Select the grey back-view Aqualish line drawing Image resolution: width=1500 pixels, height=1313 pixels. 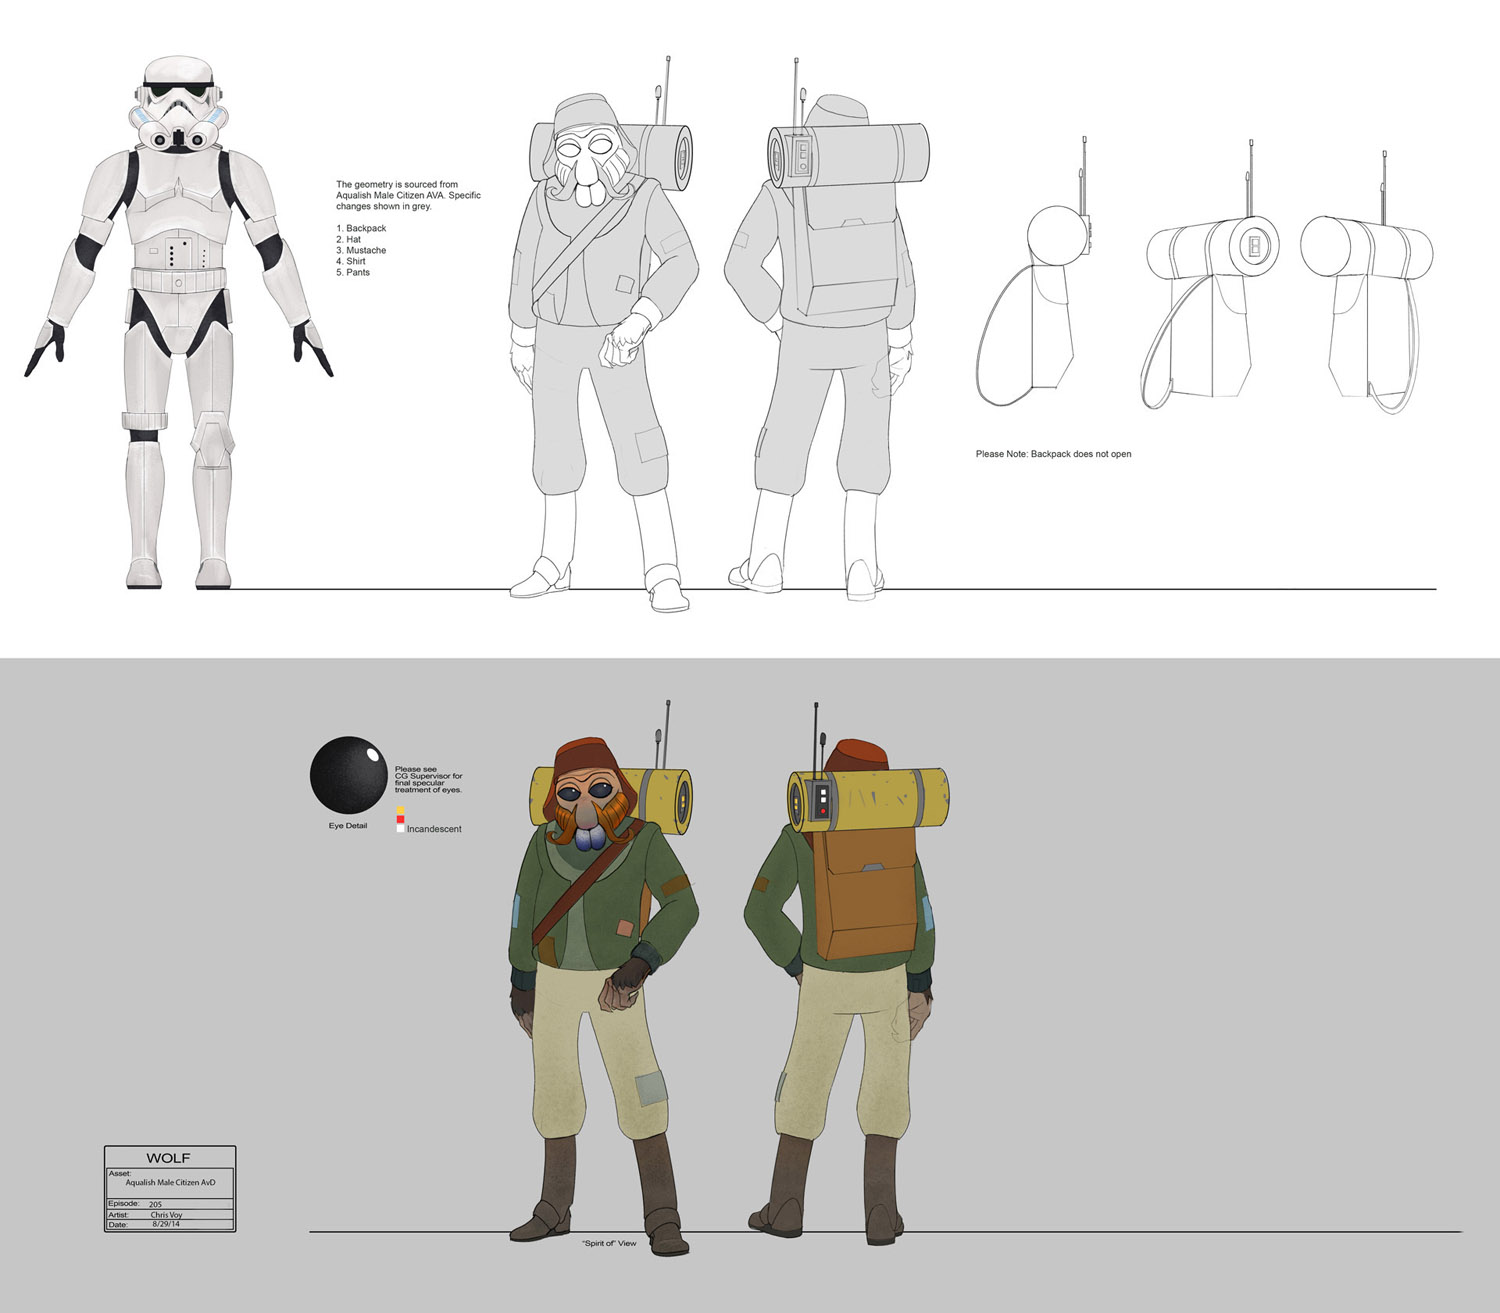827,330
